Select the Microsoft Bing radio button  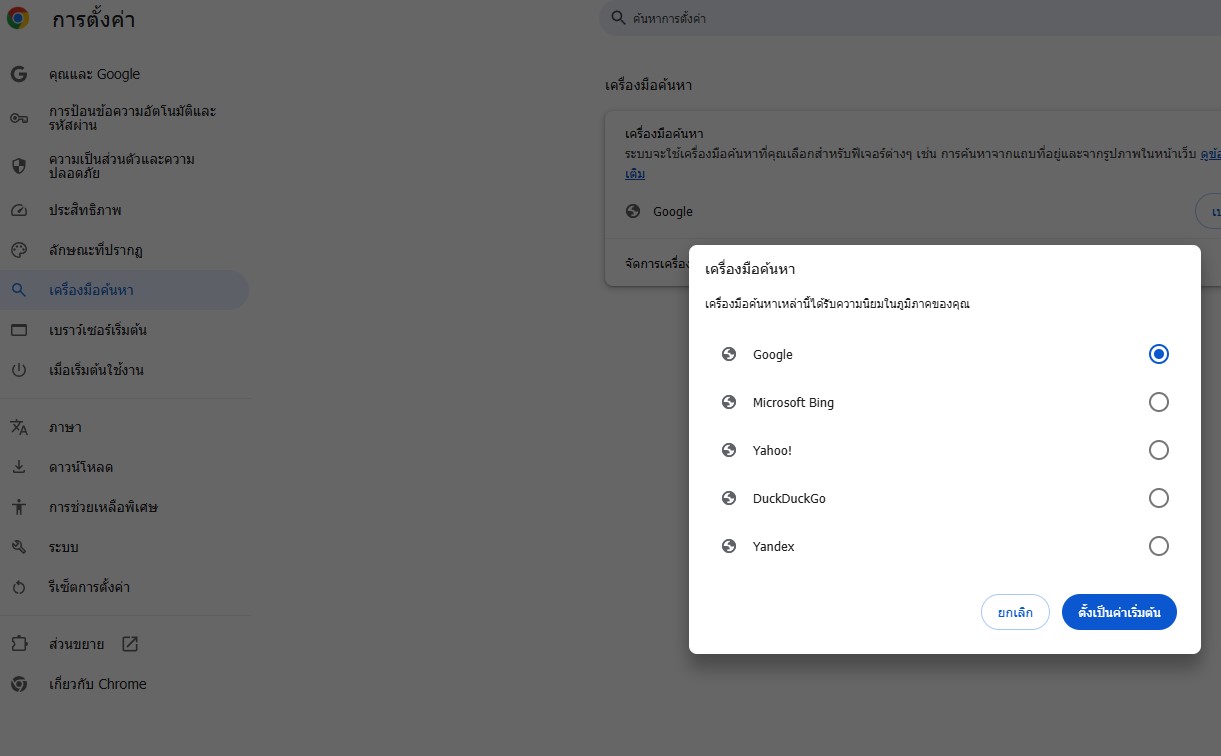pyautogui.click(x=1159, y=402)
